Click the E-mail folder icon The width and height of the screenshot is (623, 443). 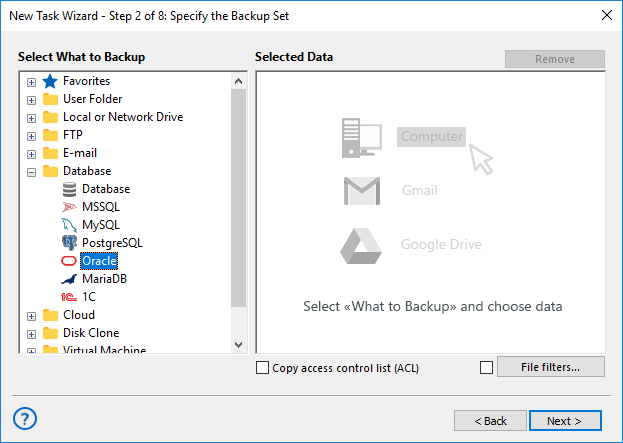pos(50,153)
